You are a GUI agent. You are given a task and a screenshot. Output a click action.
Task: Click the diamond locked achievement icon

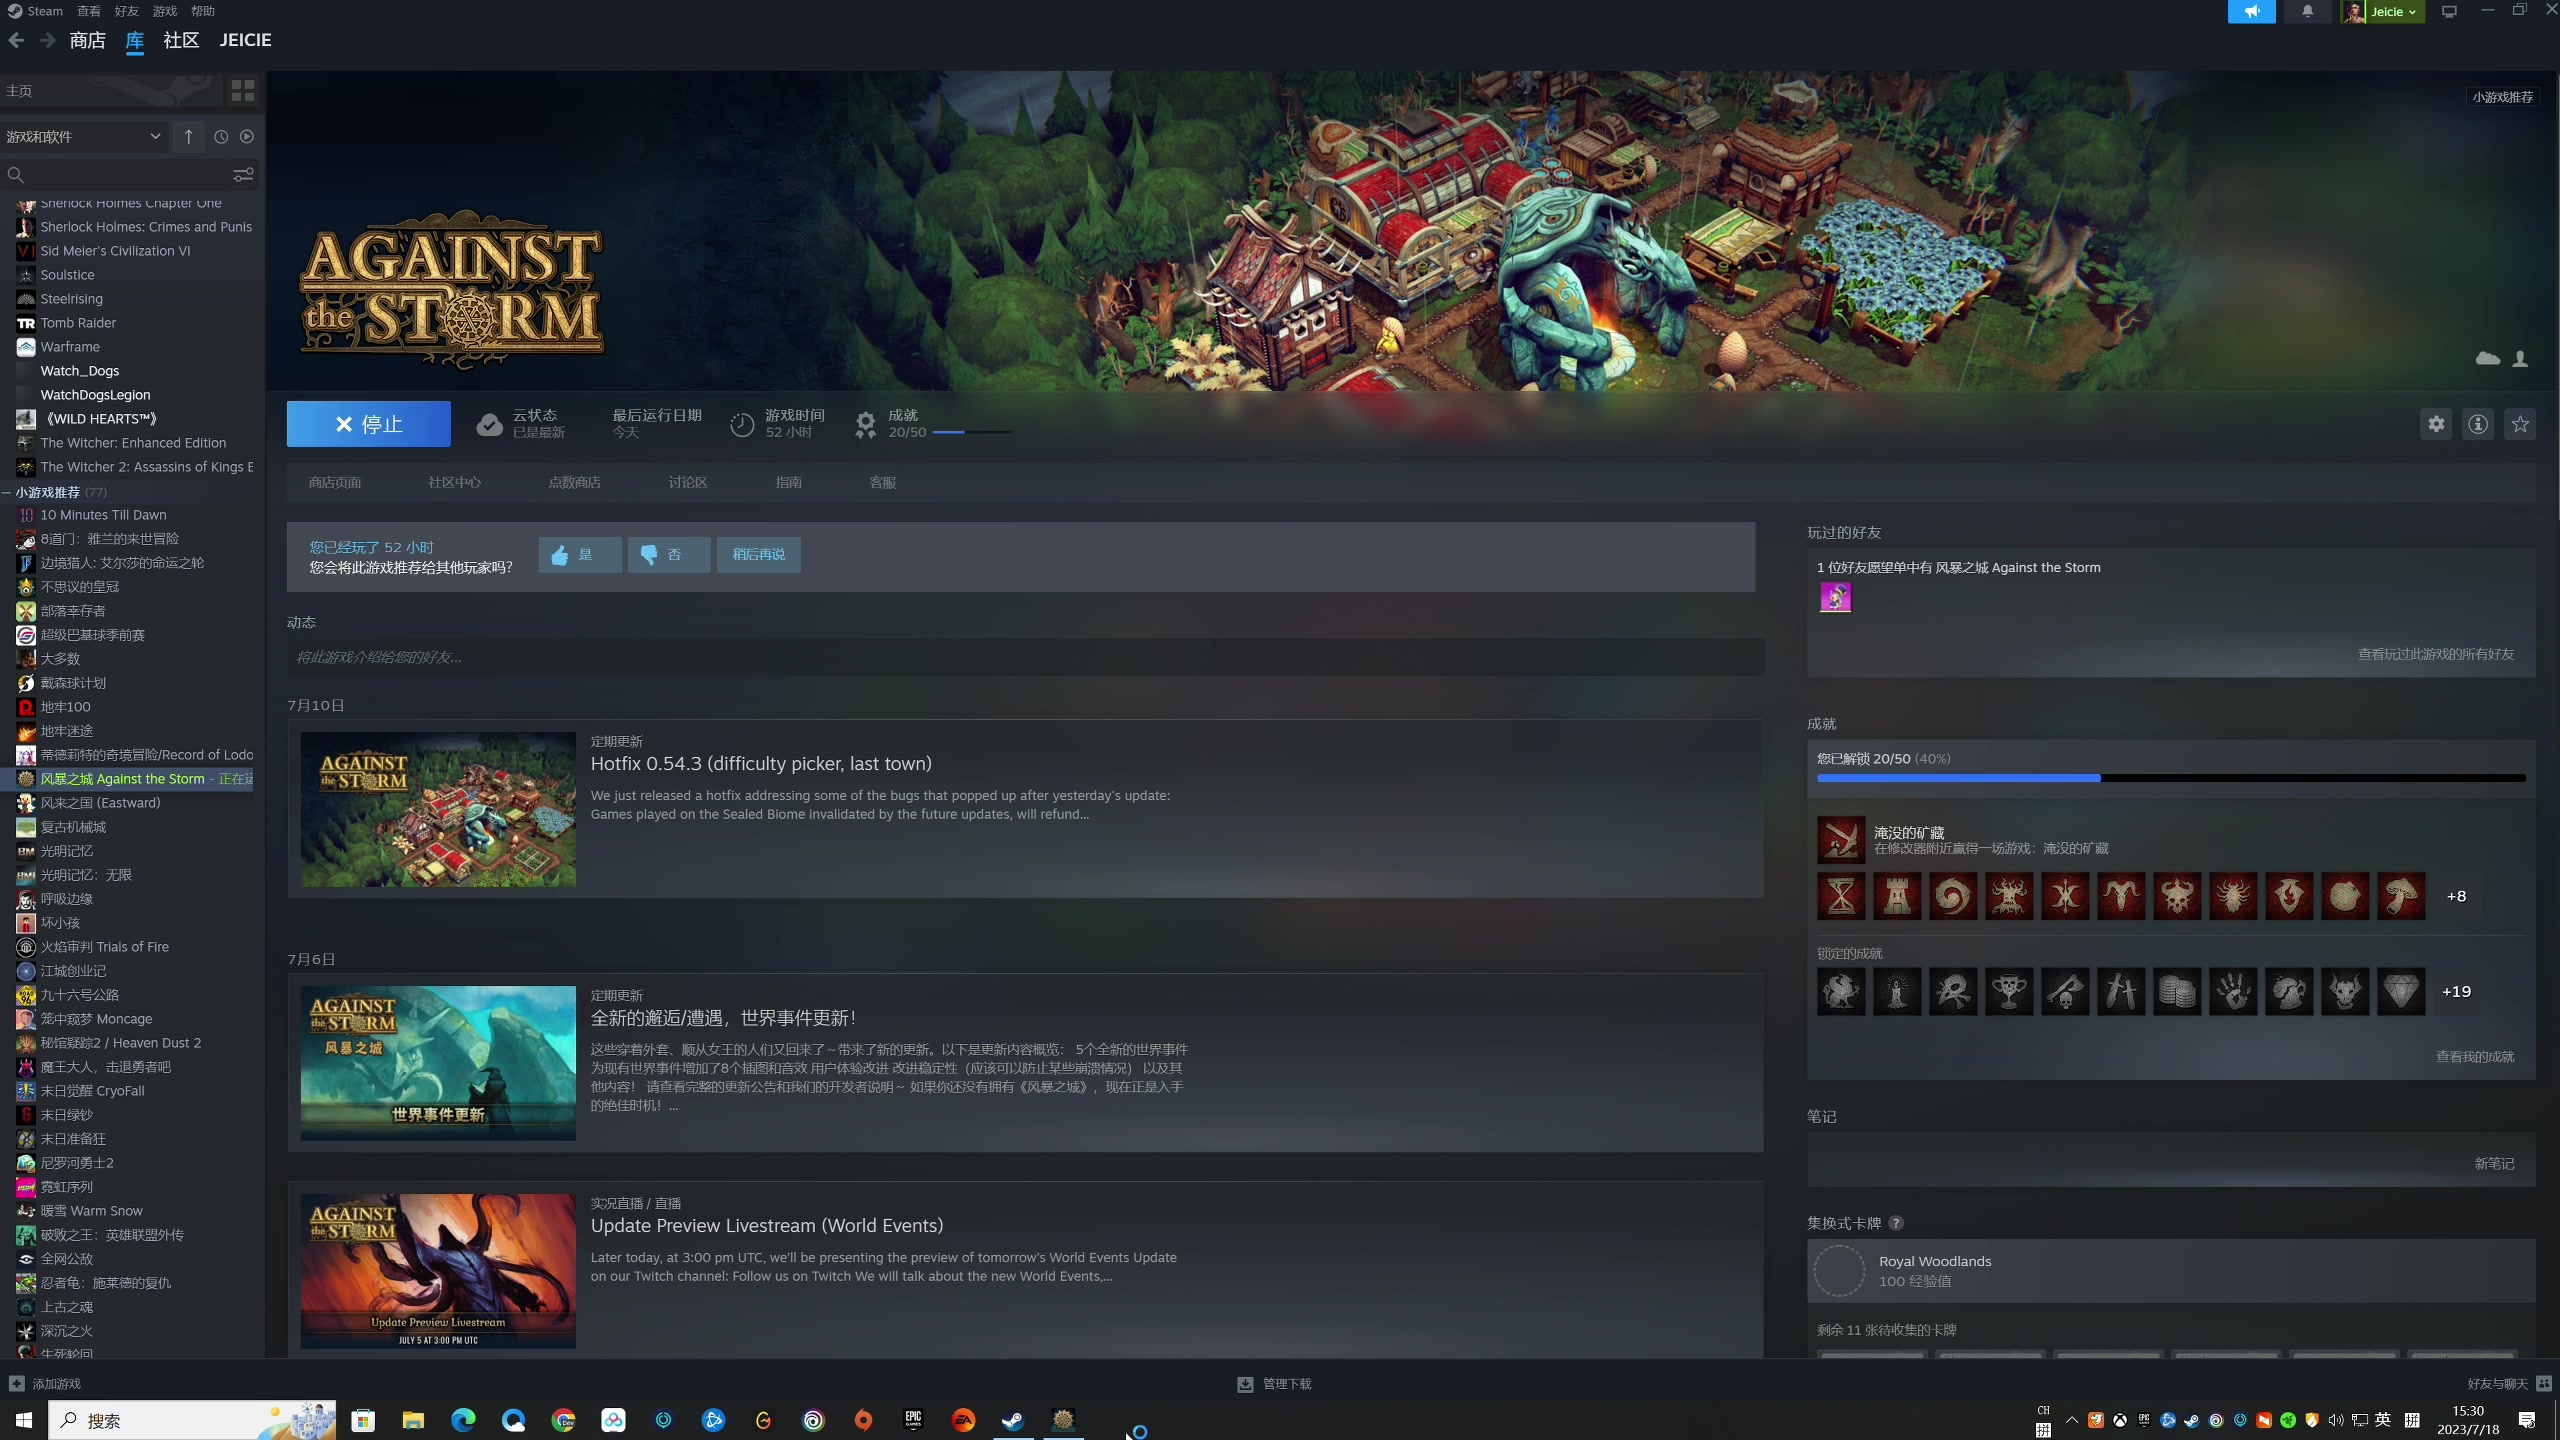coord(2401,992)
